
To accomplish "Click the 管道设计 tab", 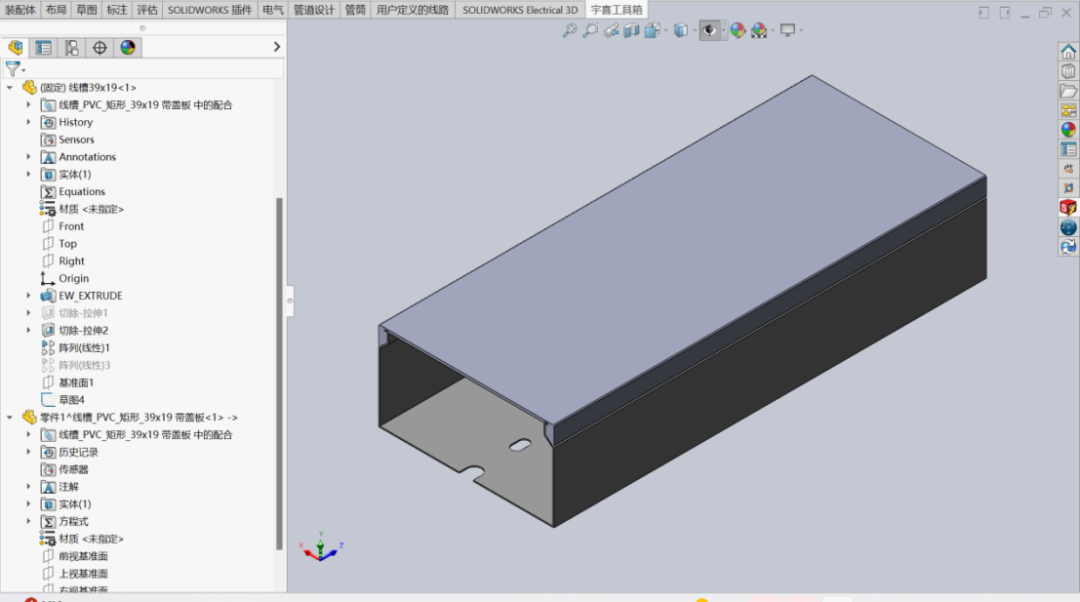I will 313,9.
